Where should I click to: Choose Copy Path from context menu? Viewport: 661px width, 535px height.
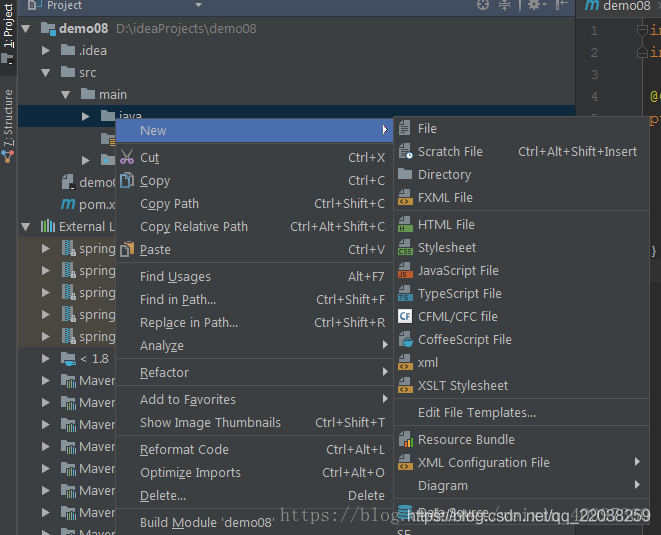click(254, 204)
